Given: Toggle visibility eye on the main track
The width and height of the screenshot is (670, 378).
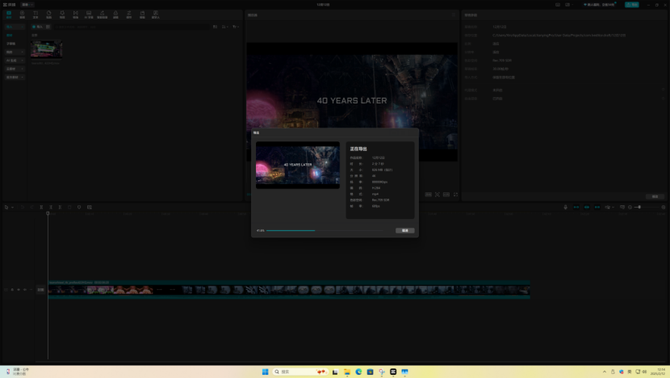Looking at the screenshot, I should [x=18, y=290].
